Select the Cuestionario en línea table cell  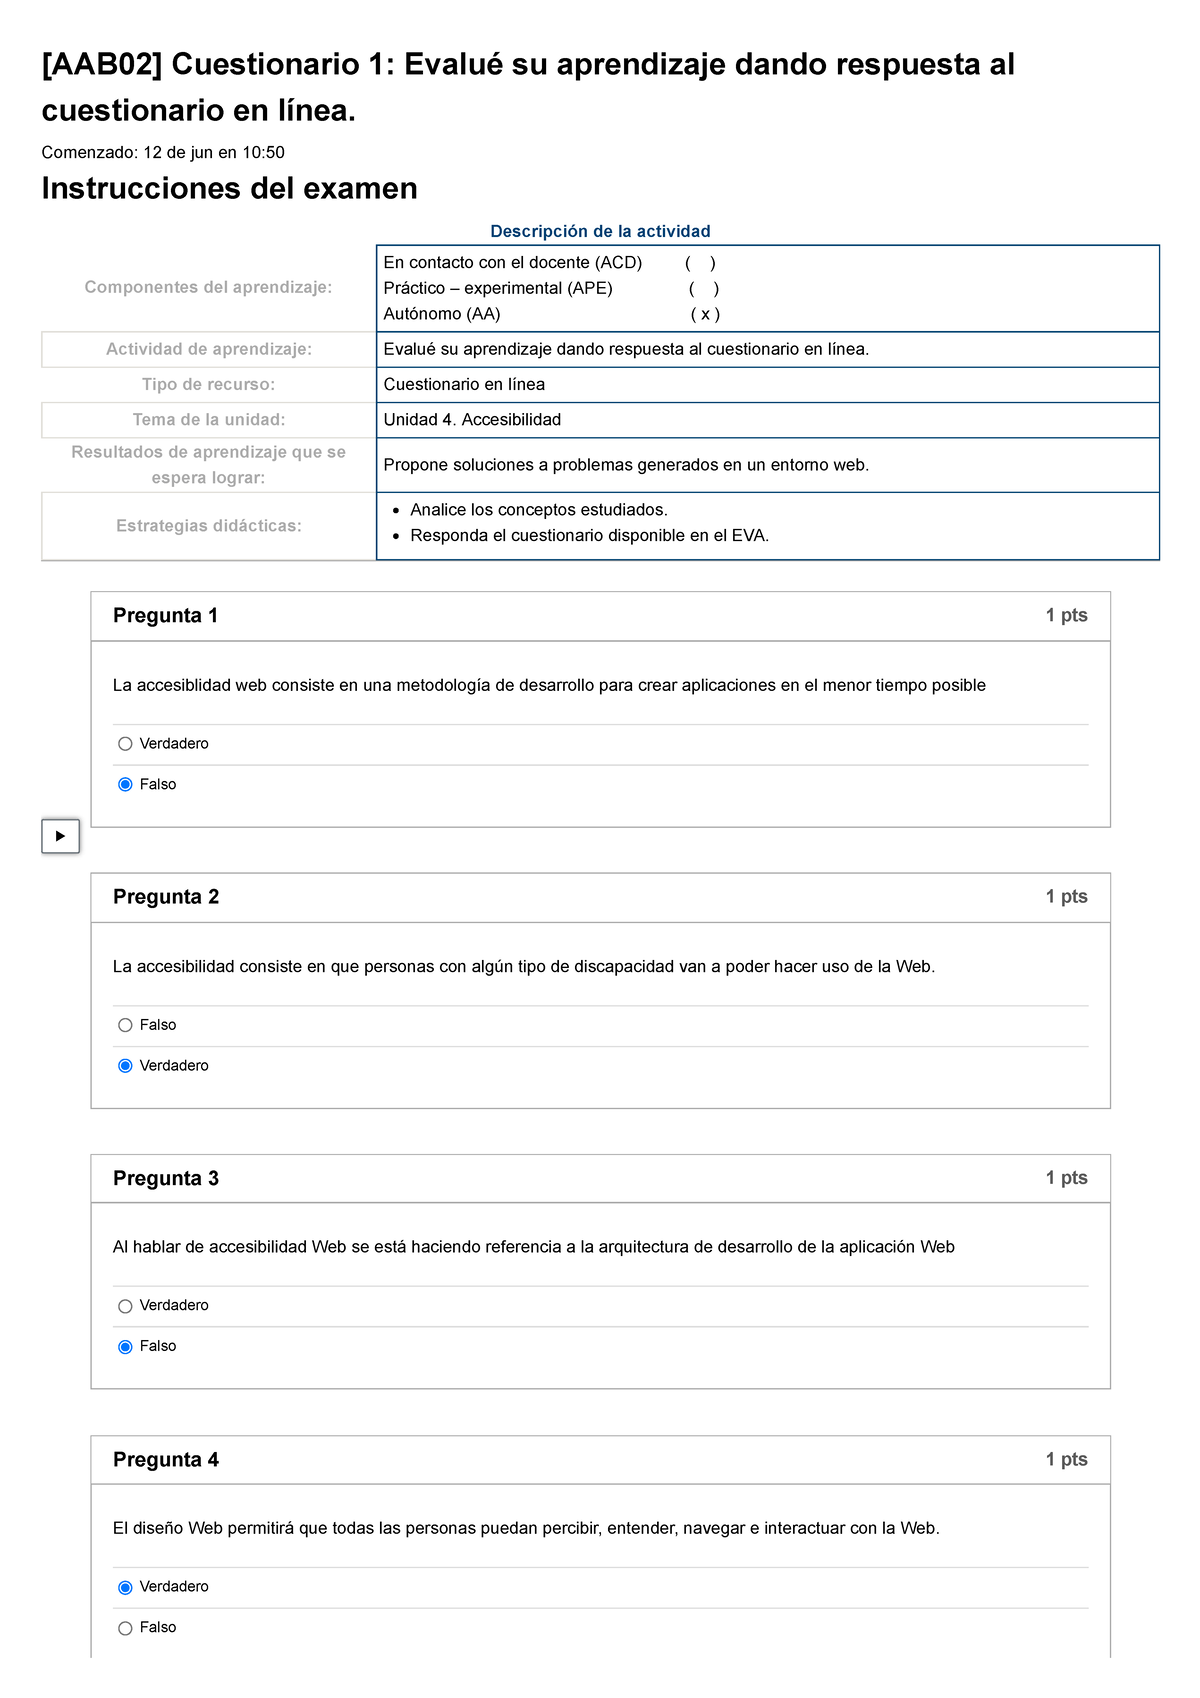[x=464, y=382]
